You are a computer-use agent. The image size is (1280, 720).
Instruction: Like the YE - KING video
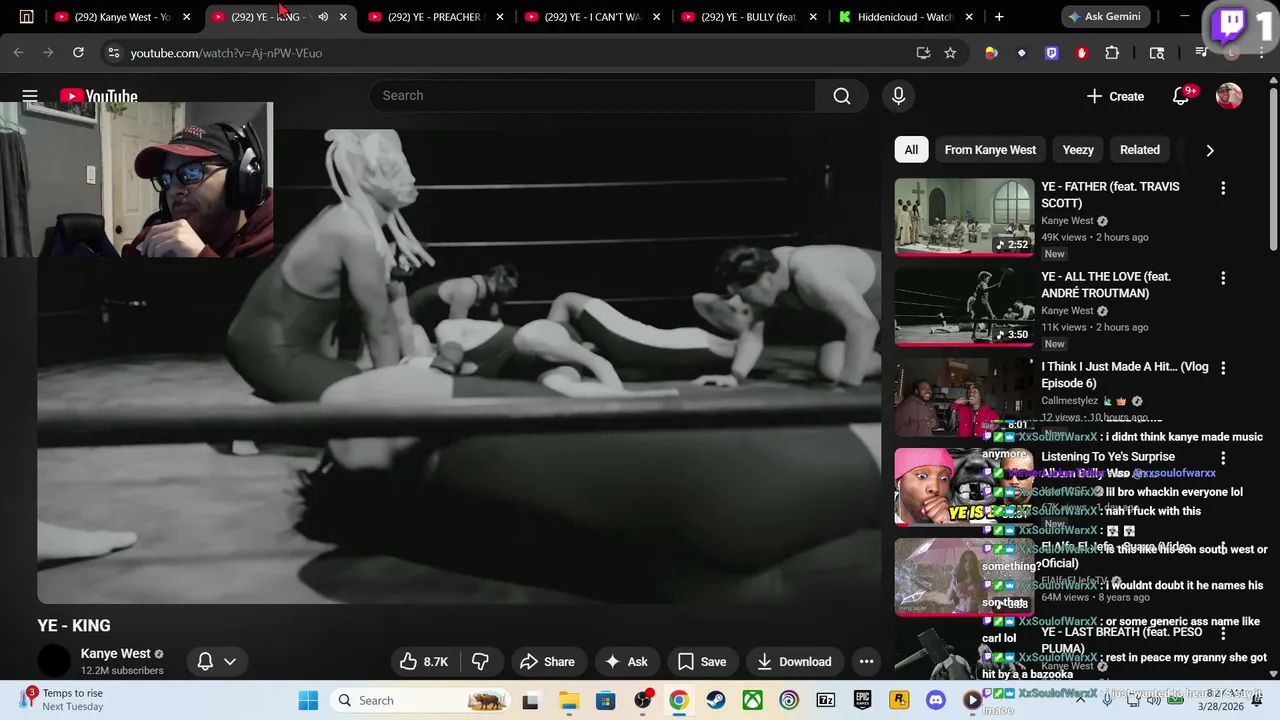tap(425, 661)
